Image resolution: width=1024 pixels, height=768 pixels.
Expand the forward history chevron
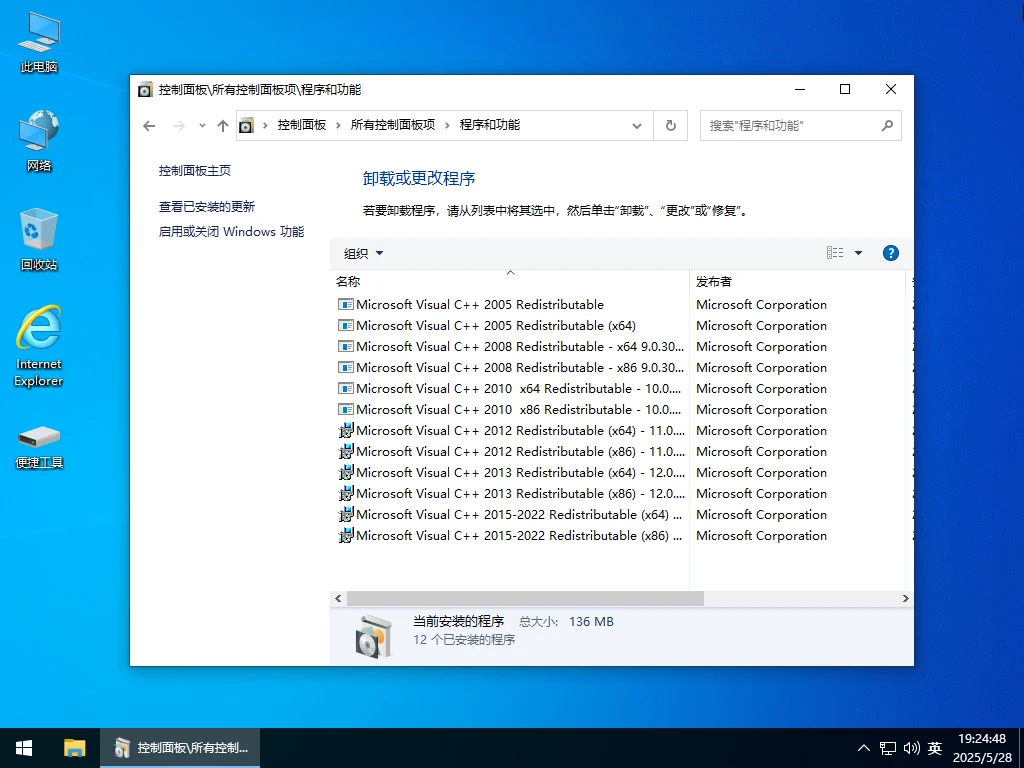[201, 125]
